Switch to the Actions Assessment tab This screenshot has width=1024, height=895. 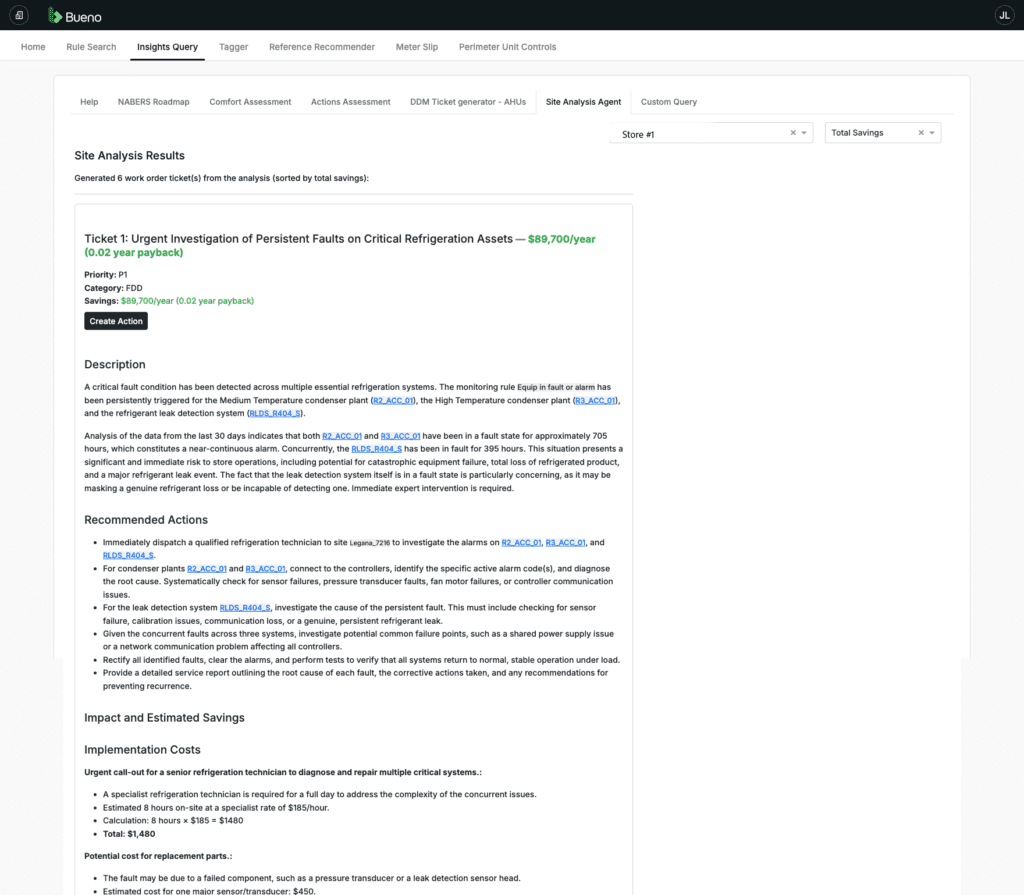point(351,102)
